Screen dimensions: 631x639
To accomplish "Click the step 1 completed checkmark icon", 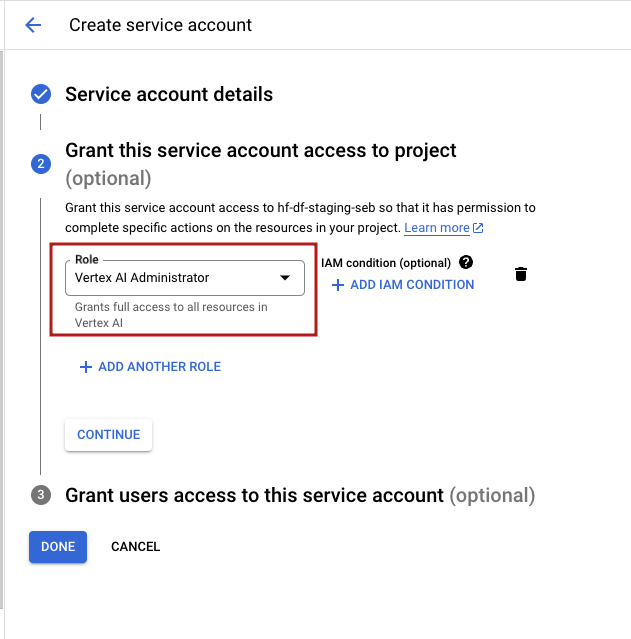I will (x=41, y=95).
